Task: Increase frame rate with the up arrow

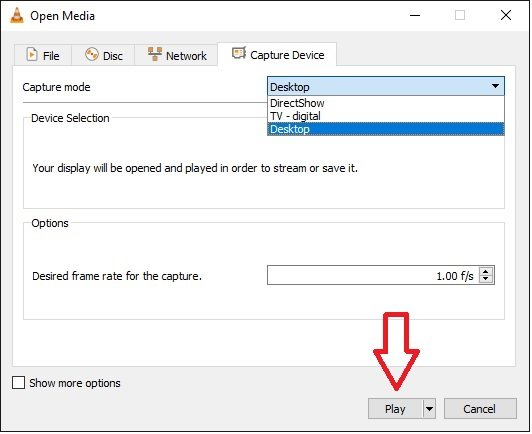Action: (486, 271)
